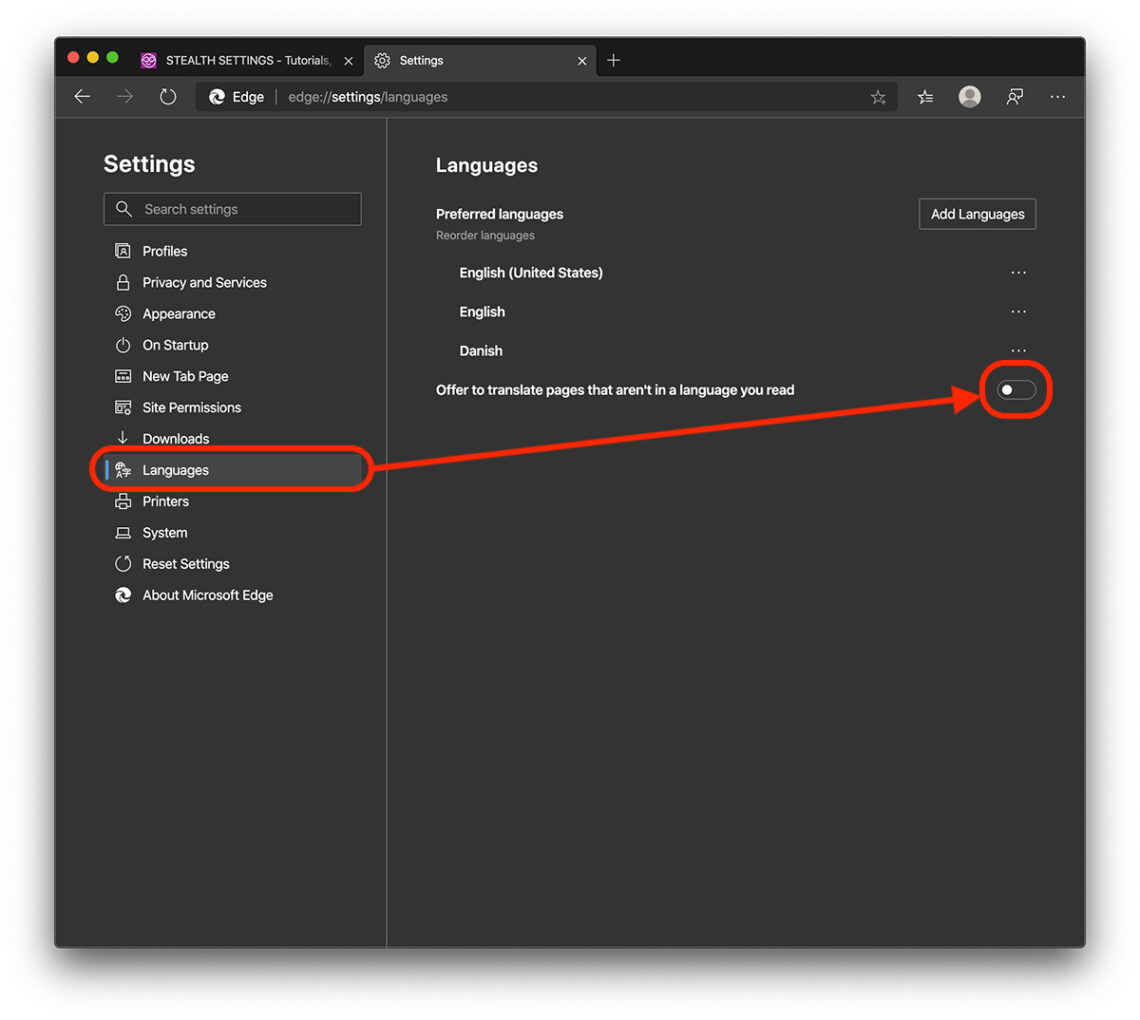Open the Downloads settings section
The image size is (1140, 1020).
[176, 438]
